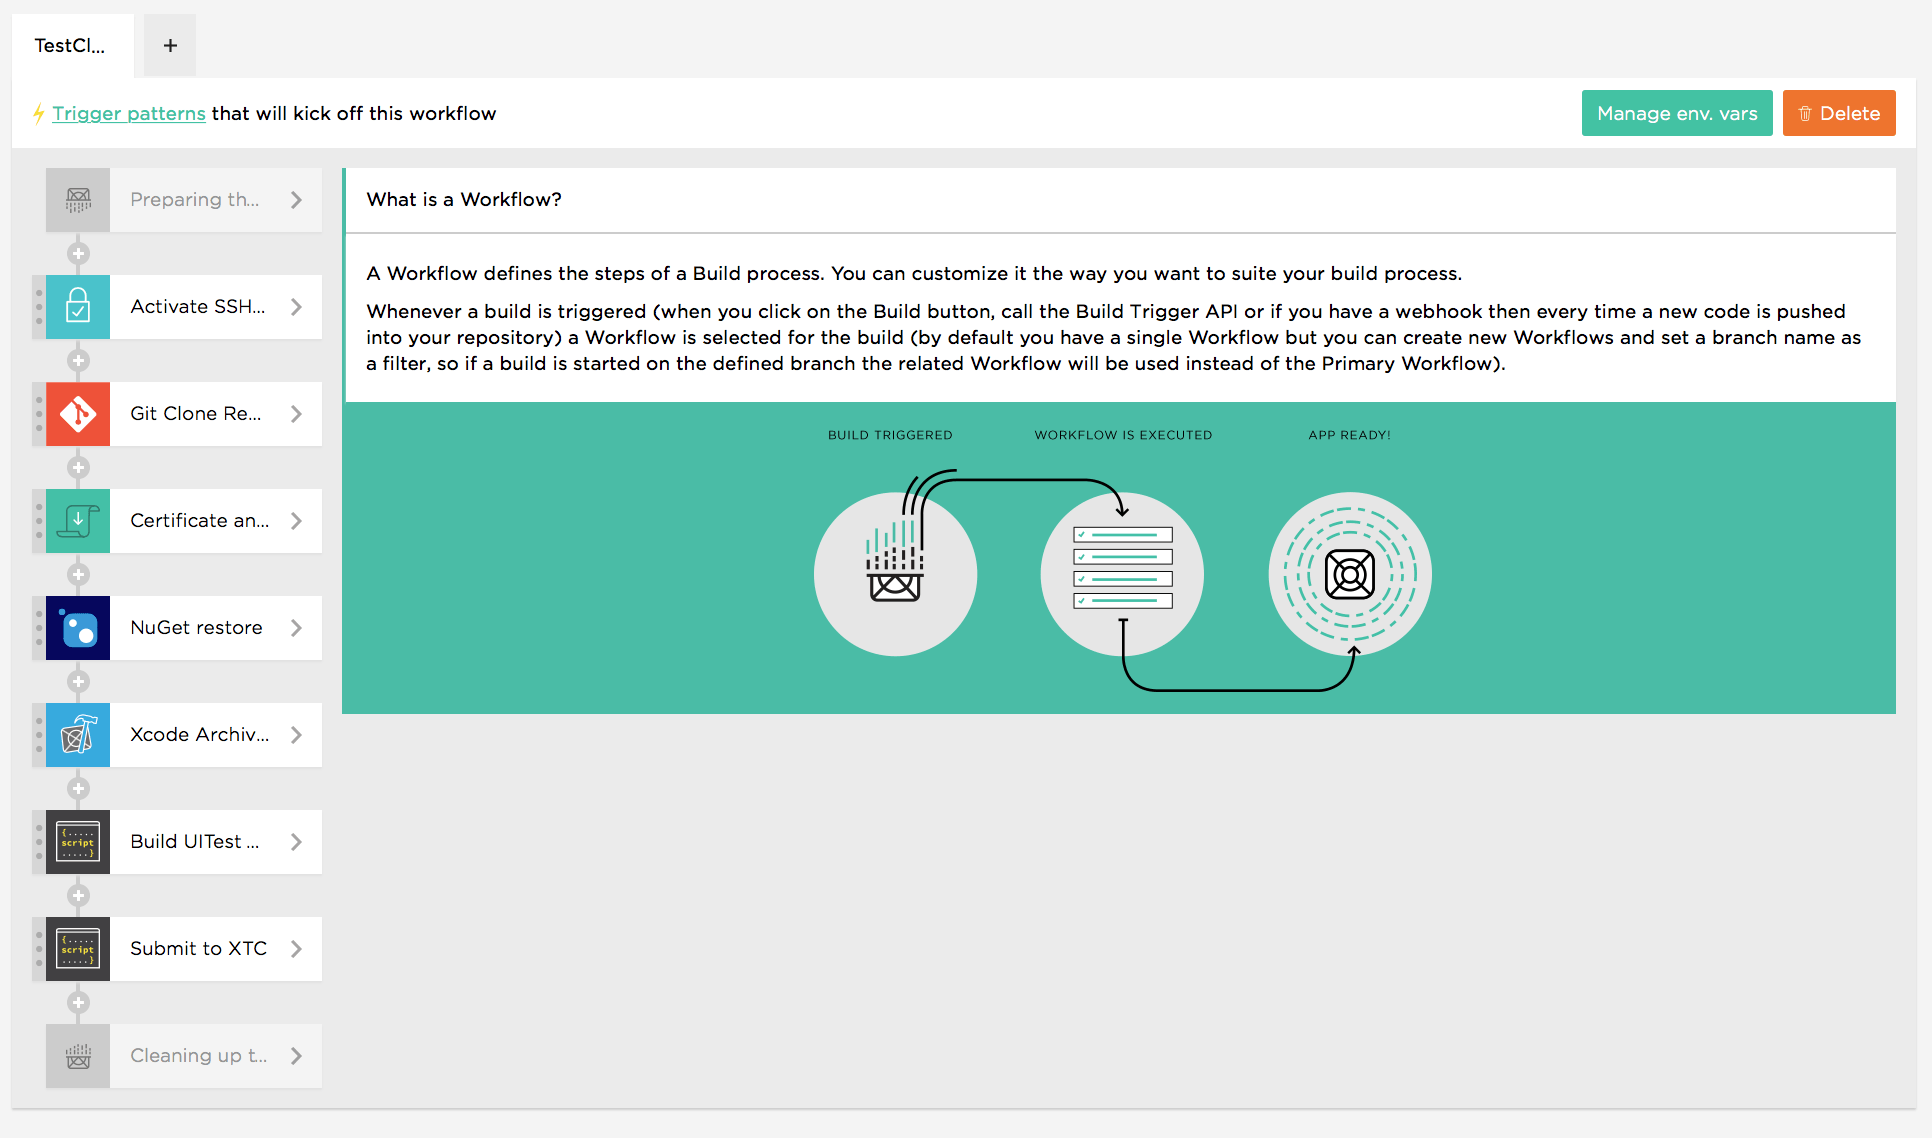The width and height of the screenshot is (1932, 1138).
Task: Switch to the TestCl... workflow tab
Action: [x=70, y=46]
